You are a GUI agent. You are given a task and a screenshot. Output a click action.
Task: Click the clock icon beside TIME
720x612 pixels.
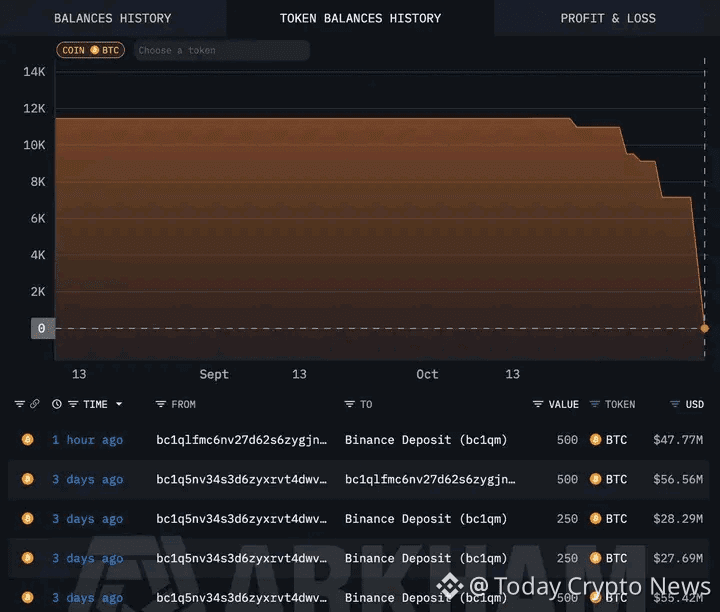point(56,404)
